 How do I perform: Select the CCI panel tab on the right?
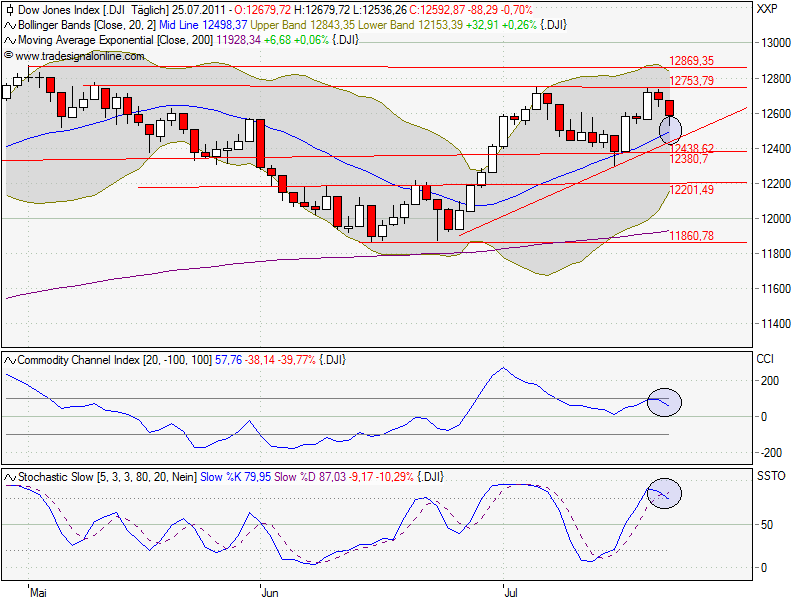point(765,356)
